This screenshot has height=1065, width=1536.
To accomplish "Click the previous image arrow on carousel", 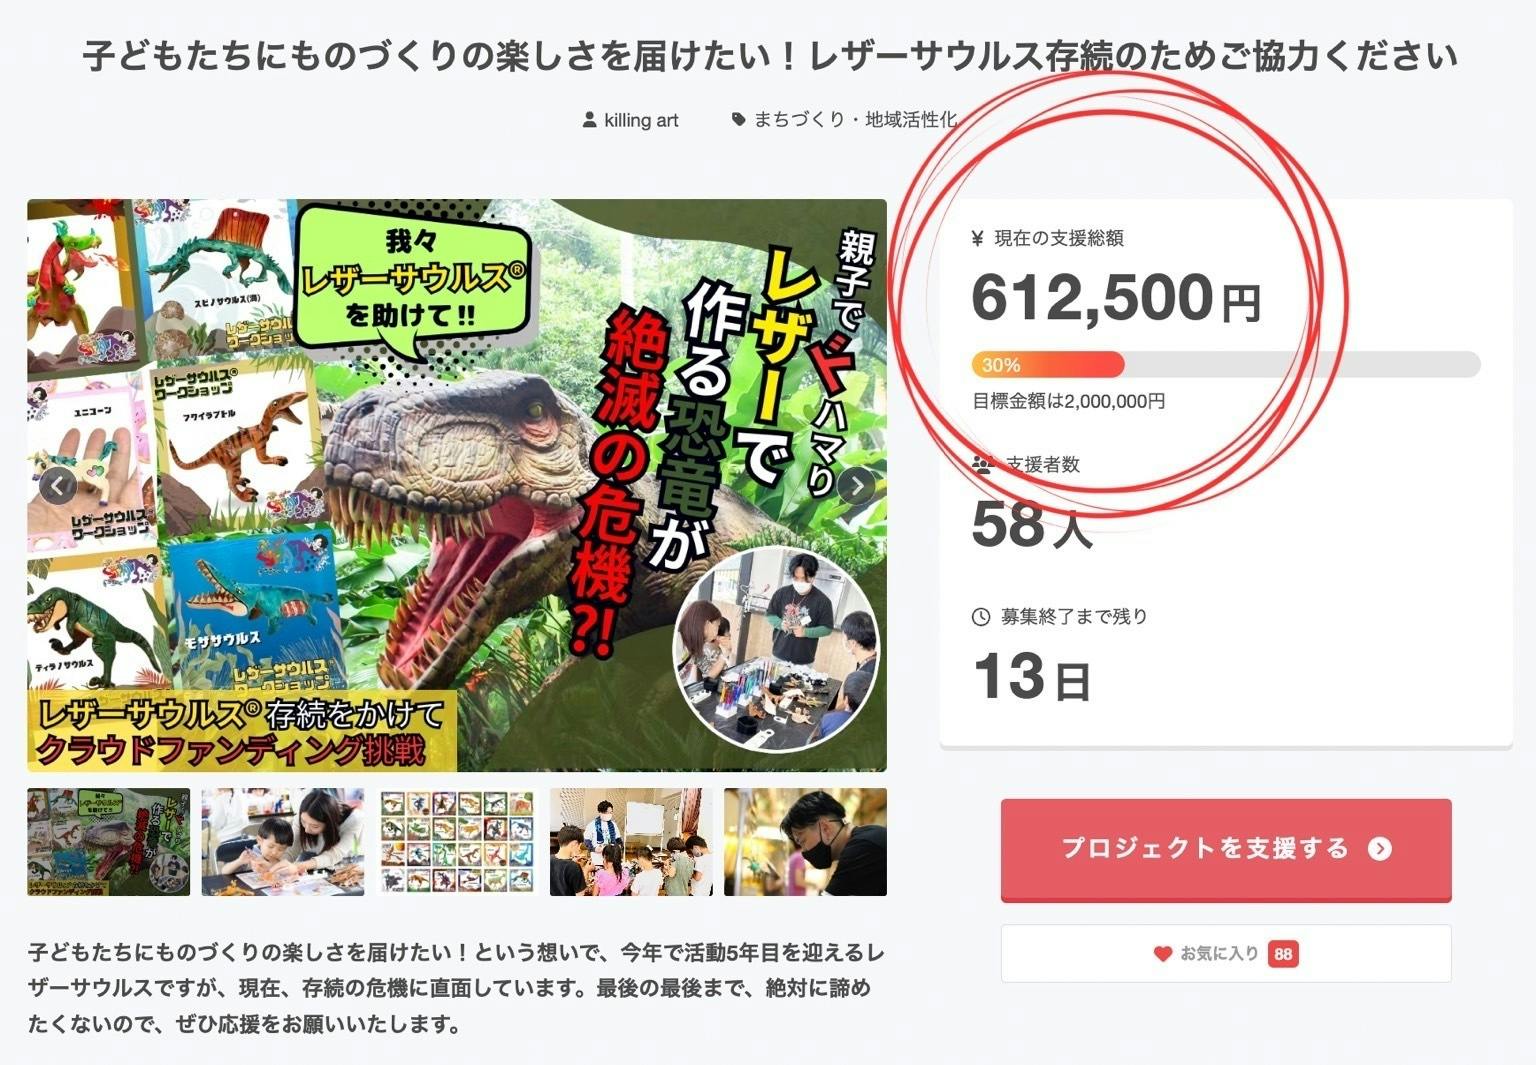I will [x=58, y=487].
